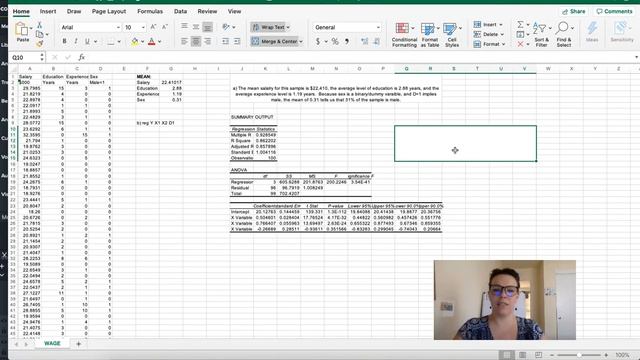This screenshot has height=360, width=640.
Task: Align cell contents to middle
Action: click(x=196, y=27)
